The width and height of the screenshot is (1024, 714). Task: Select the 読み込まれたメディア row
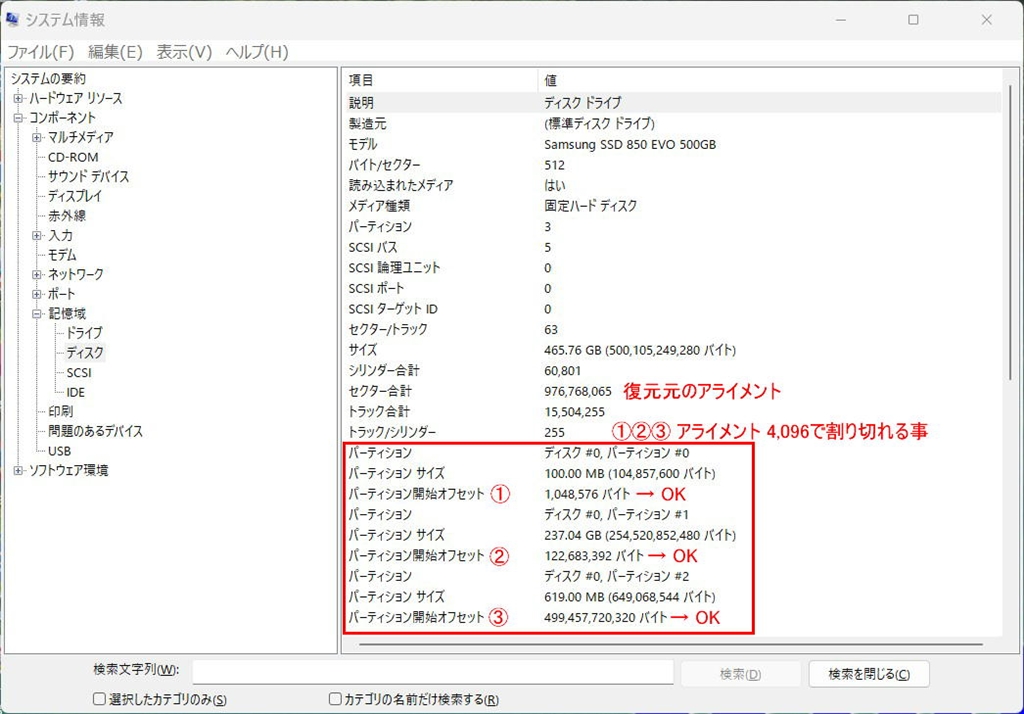[672, 186]
